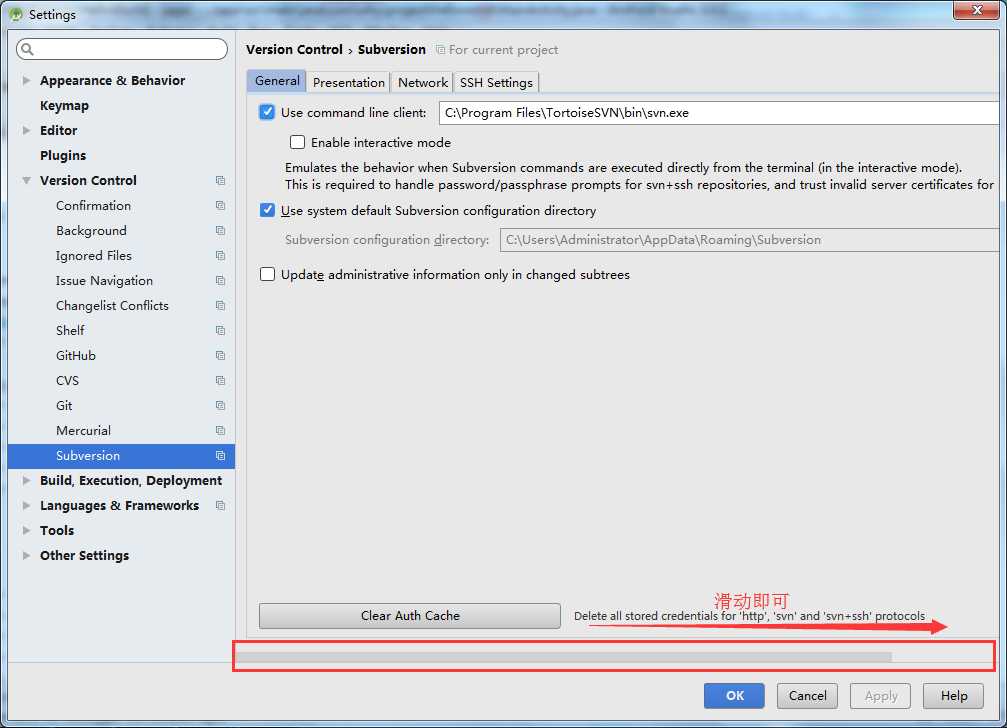The image size is (1007, 728).
Task: Click project-level icon beside Version Control
Action: (220, 180)
